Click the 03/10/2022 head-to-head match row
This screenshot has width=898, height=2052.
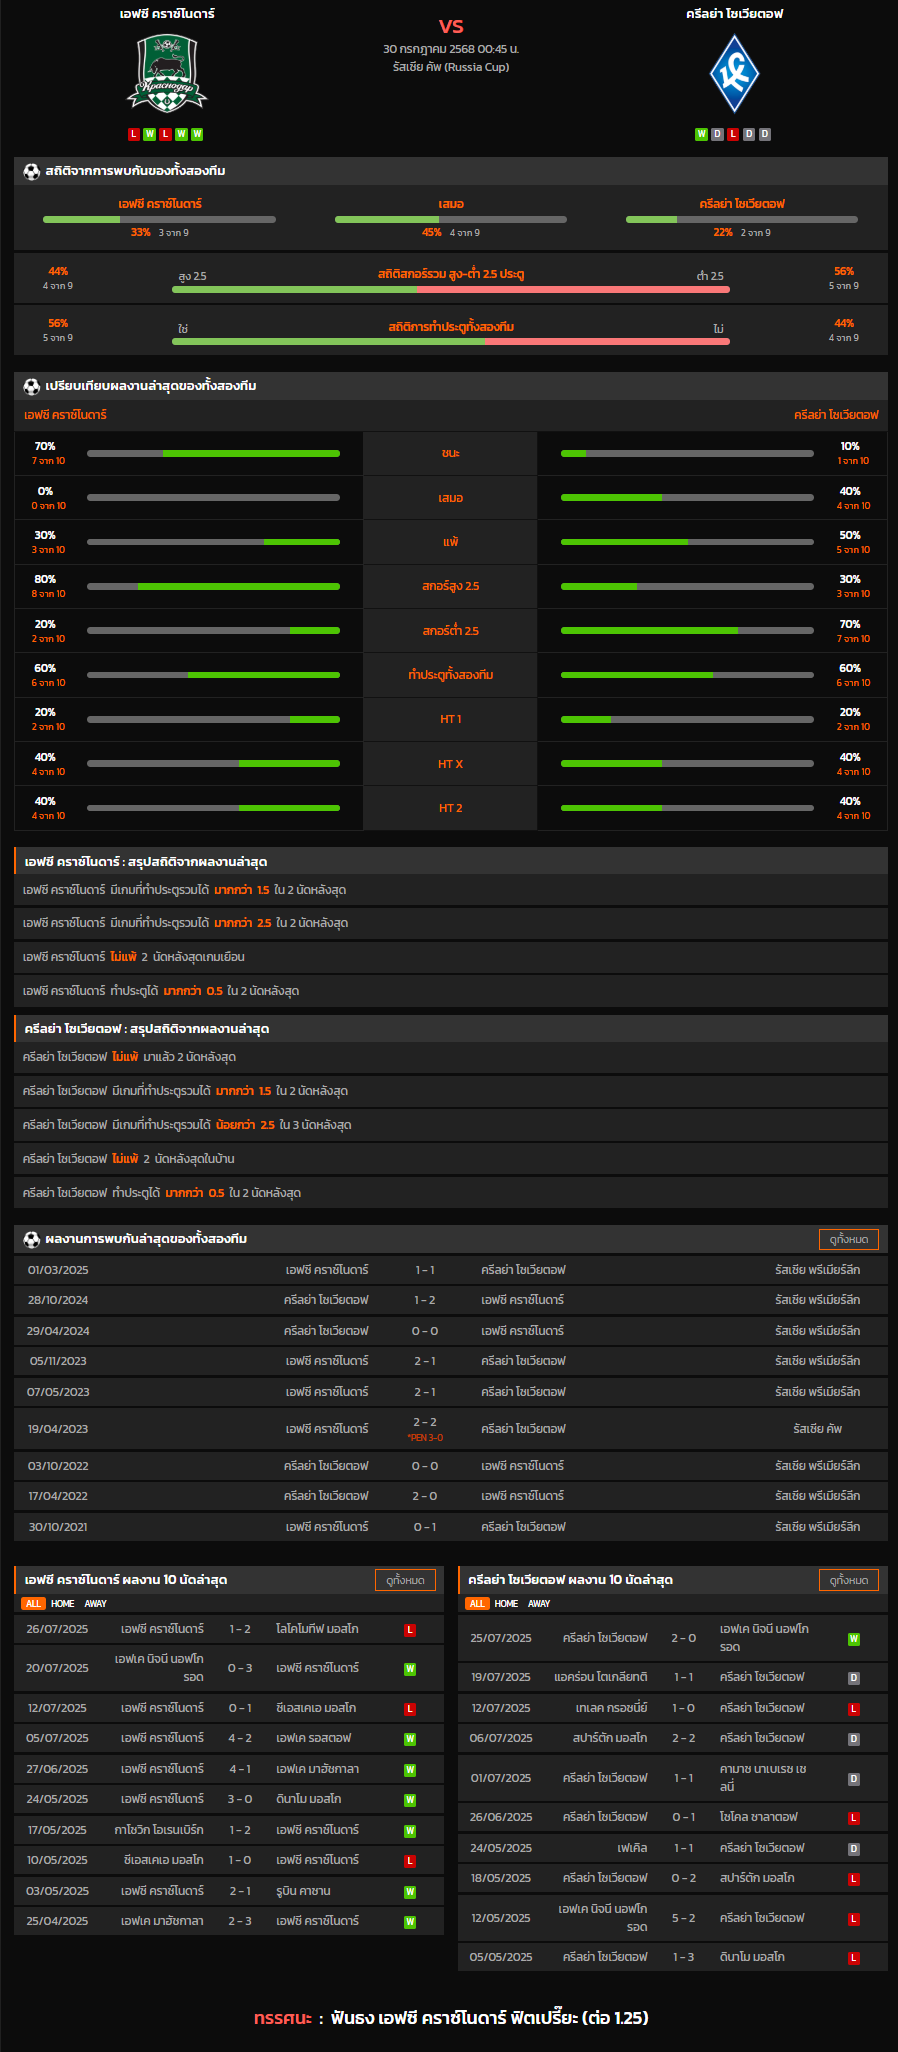(451, 1466)
